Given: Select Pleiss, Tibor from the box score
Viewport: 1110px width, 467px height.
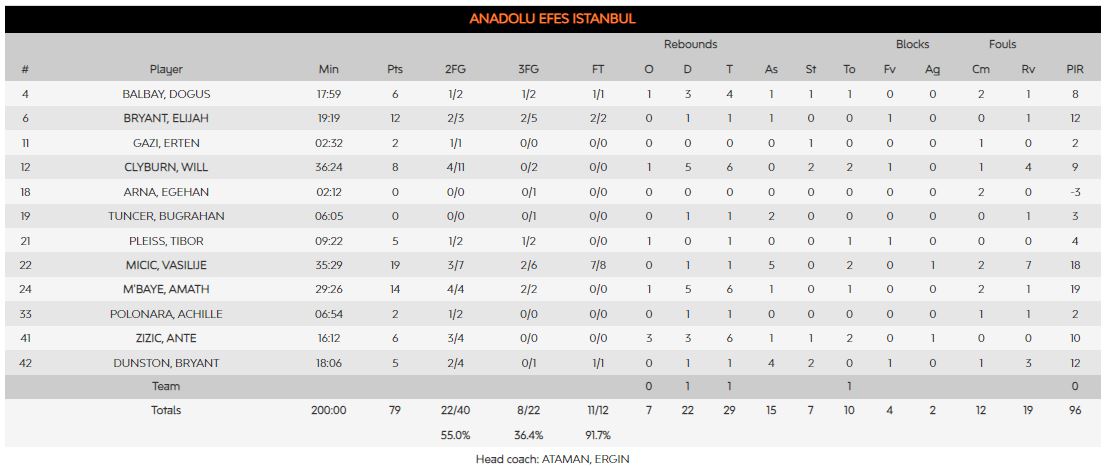Looking at the screenshot, I should [166, 241].
